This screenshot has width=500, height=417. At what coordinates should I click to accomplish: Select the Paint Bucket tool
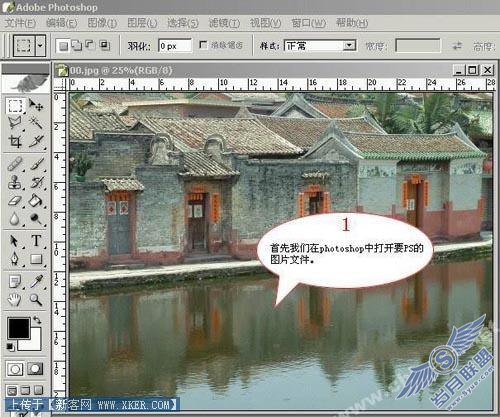[x=36, y=201]
